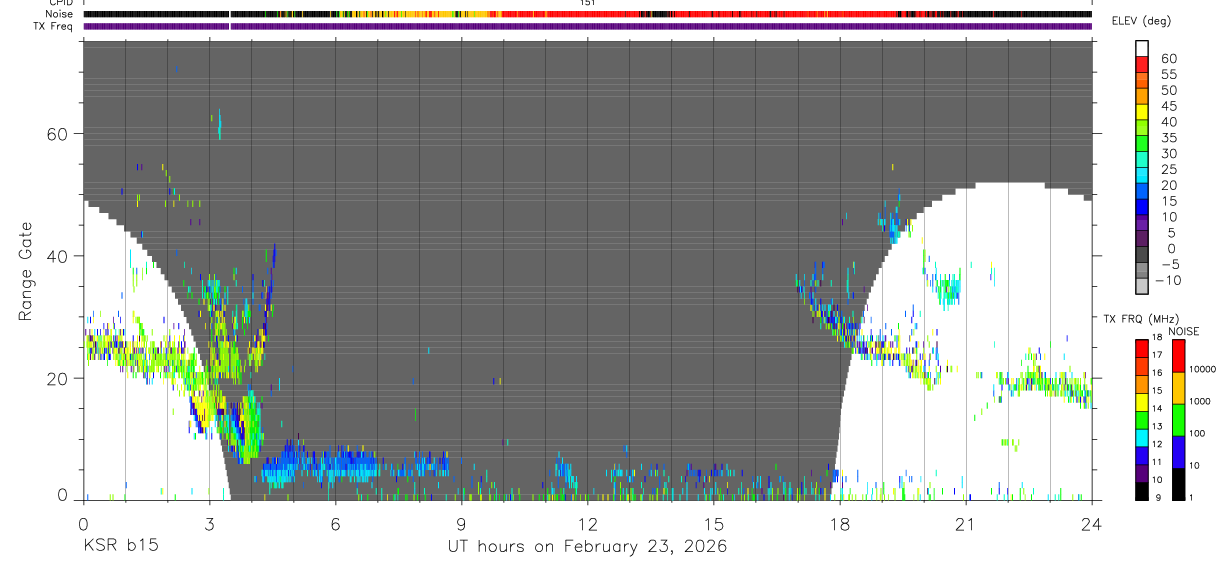
Task: Click the red segment of the NOISE colorbar
Action: pos(1178,356)
